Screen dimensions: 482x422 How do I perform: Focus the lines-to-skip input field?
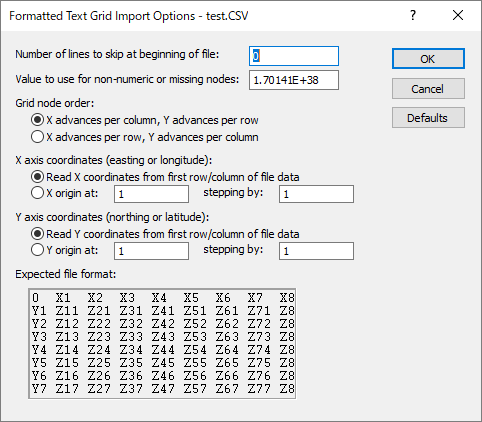[294, 56]
